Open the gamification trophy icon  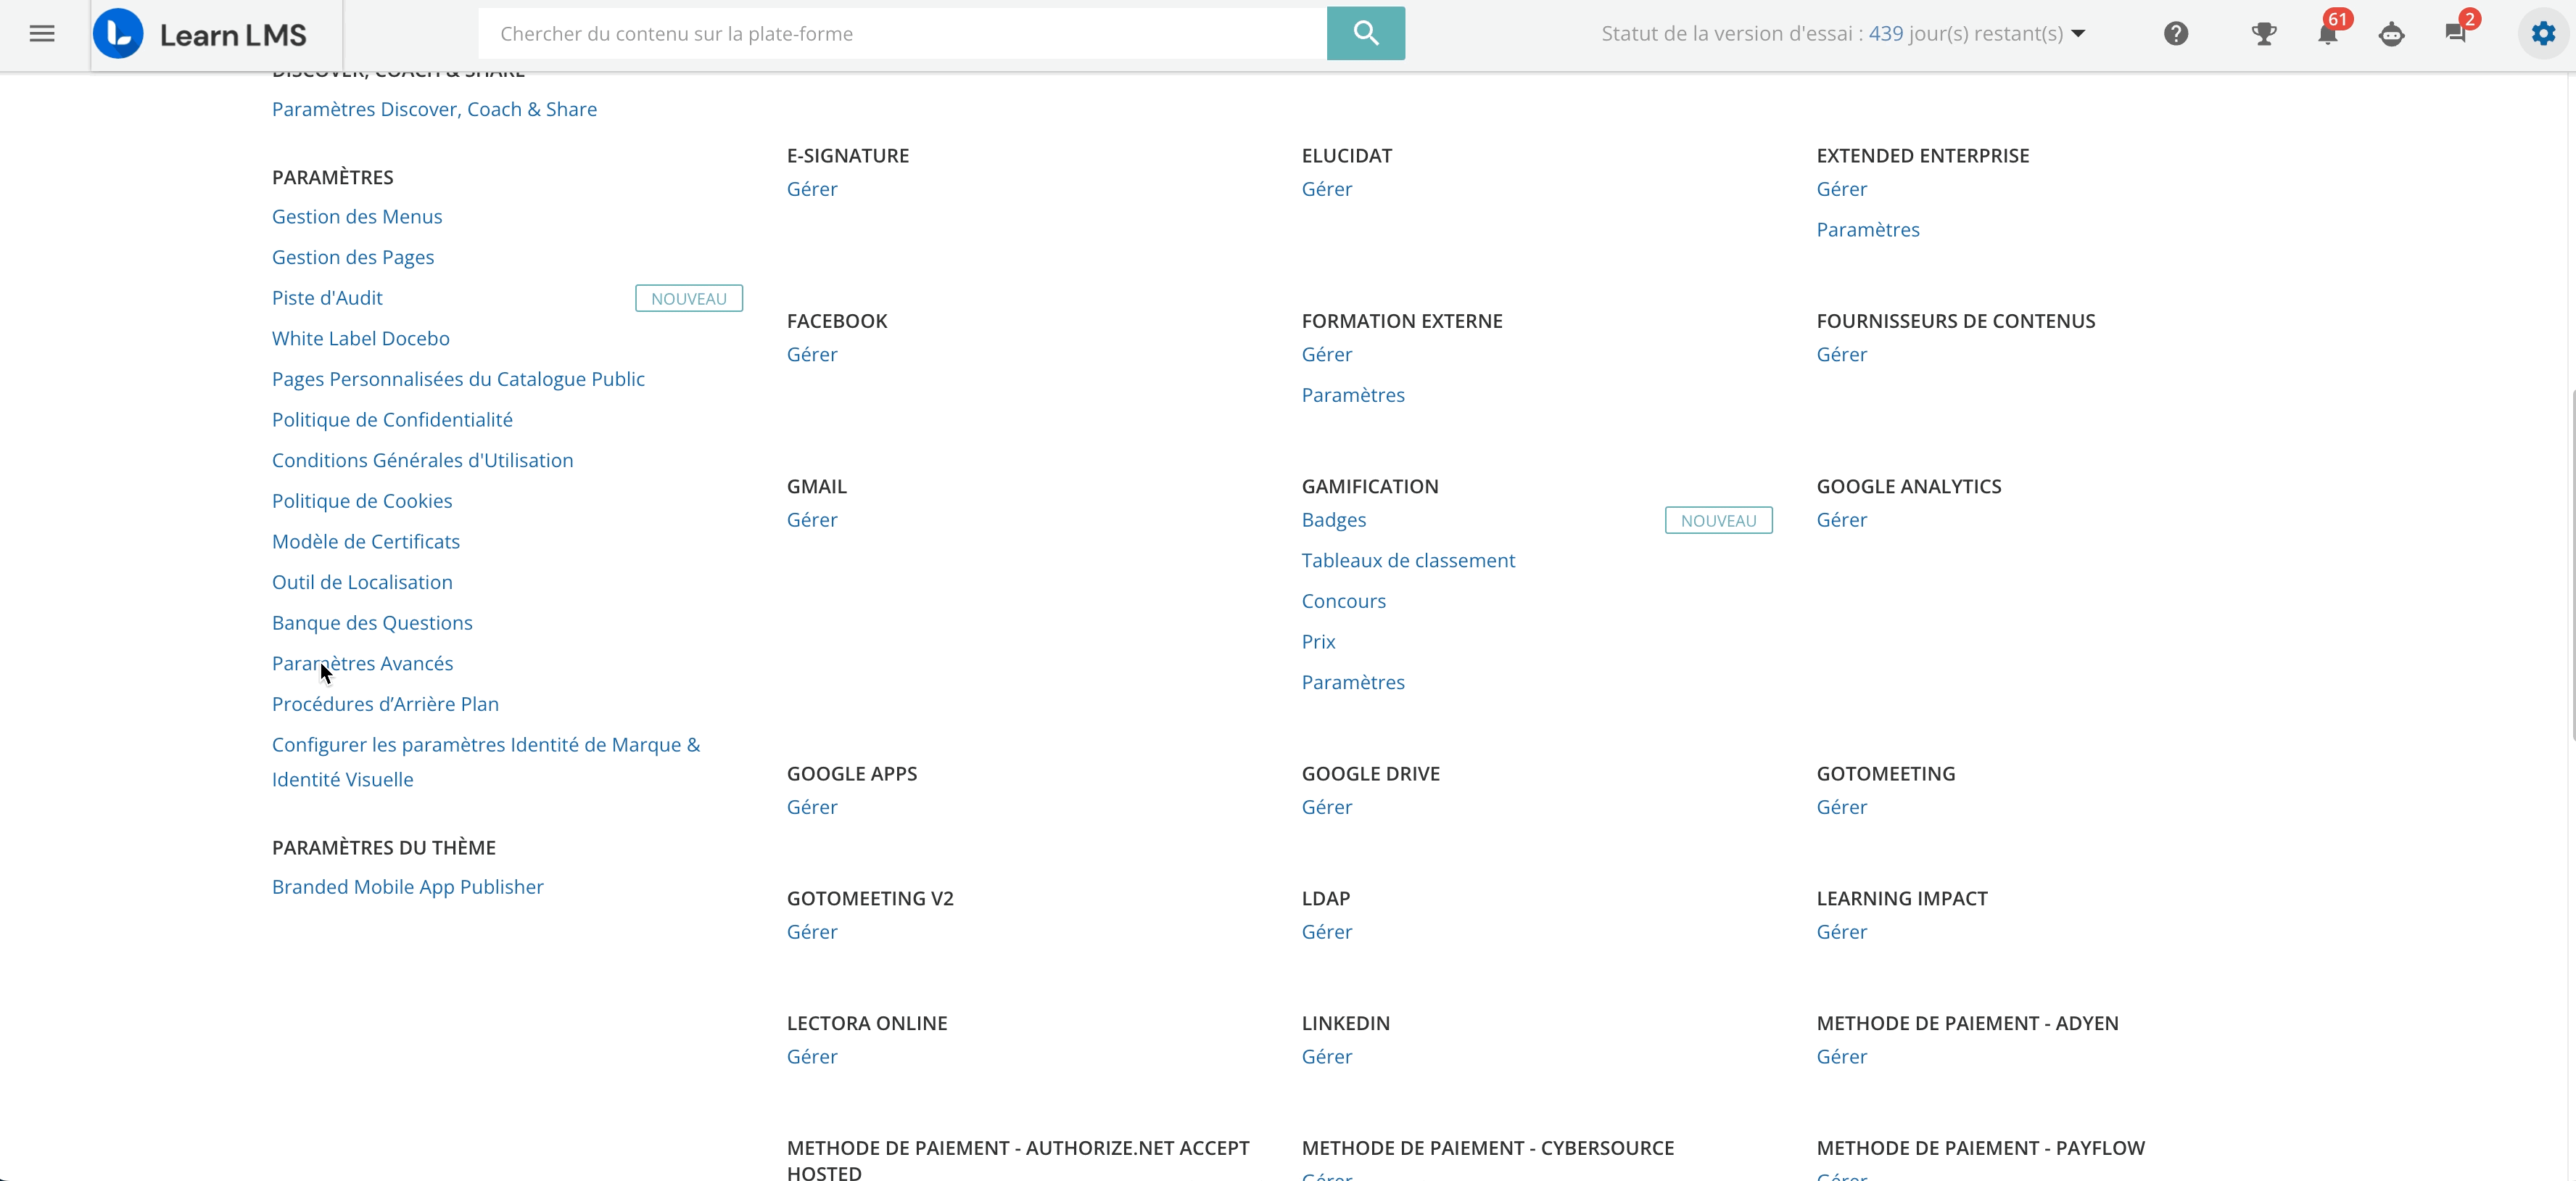coord(2263,34)
